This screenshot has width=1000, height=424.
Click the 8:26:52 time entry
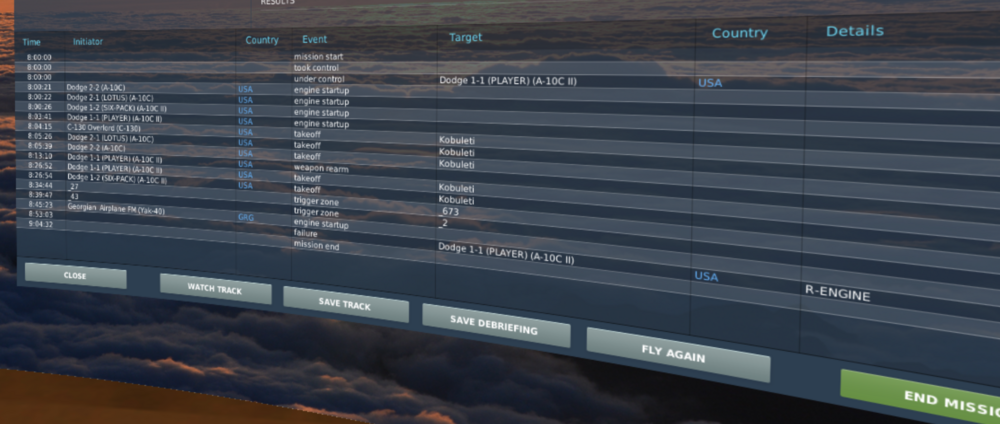point(40,165)
